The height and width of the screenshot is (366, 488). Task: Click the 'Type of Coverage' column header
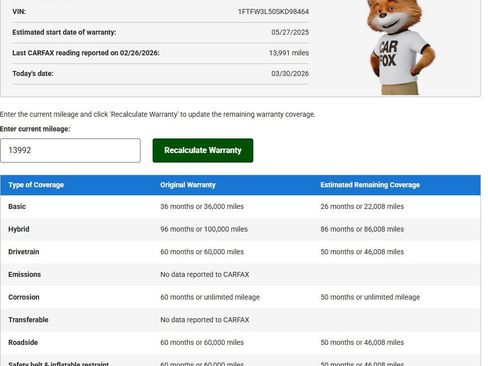tap(36, 185)
